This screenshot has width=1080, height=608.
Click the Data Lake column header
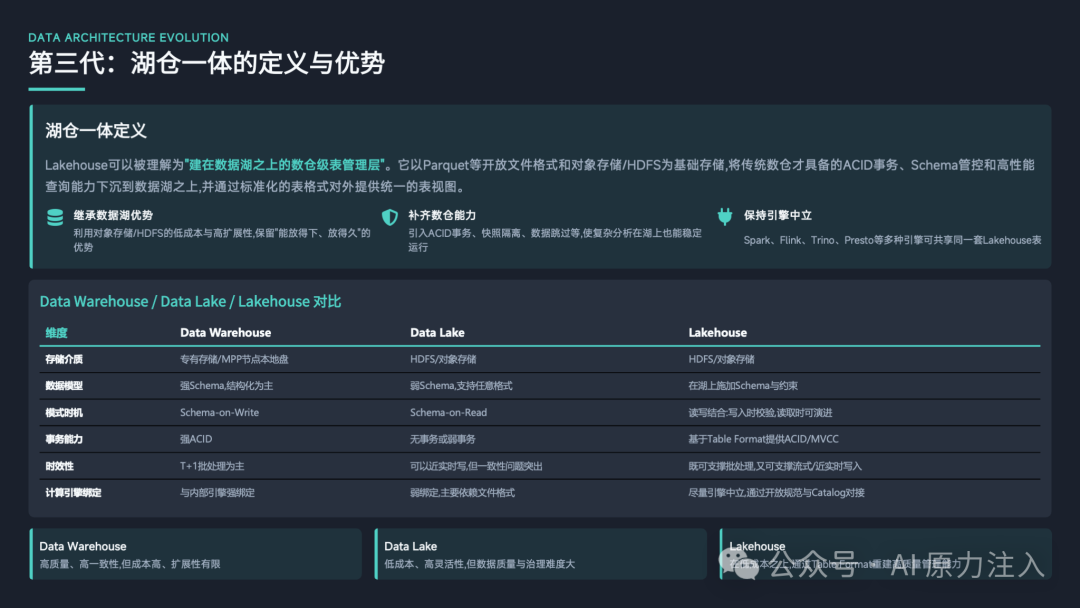tap(437, 333)
